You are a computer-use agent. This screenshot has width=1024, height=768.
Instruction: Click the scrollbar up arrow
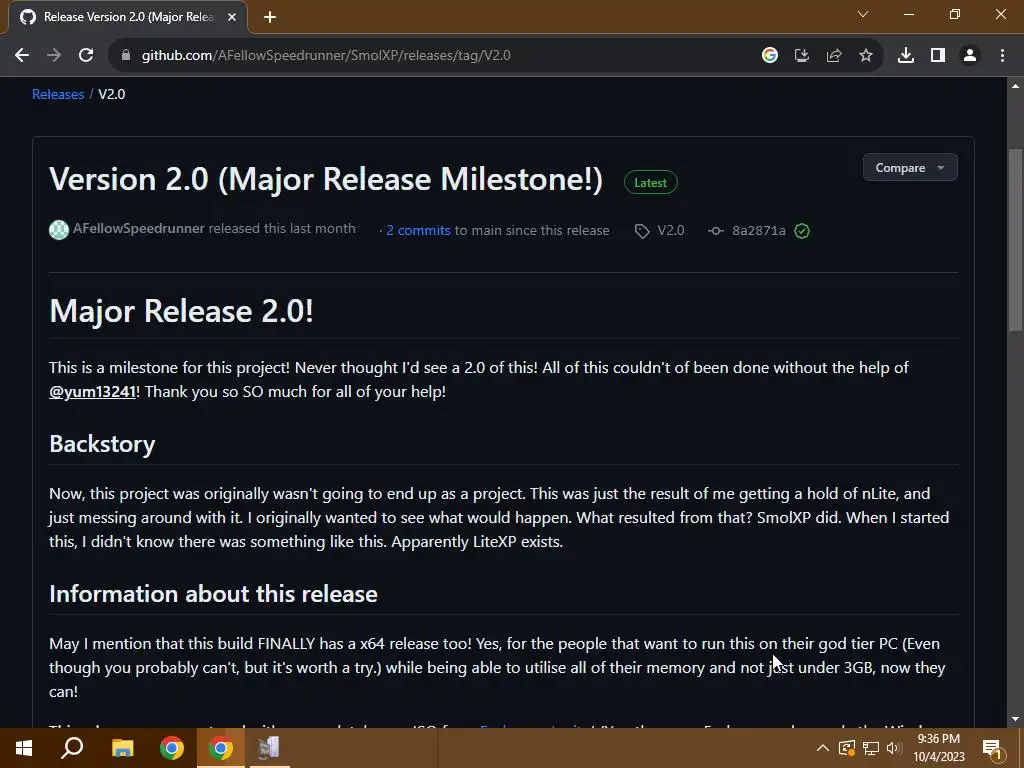pos(1015,86)
